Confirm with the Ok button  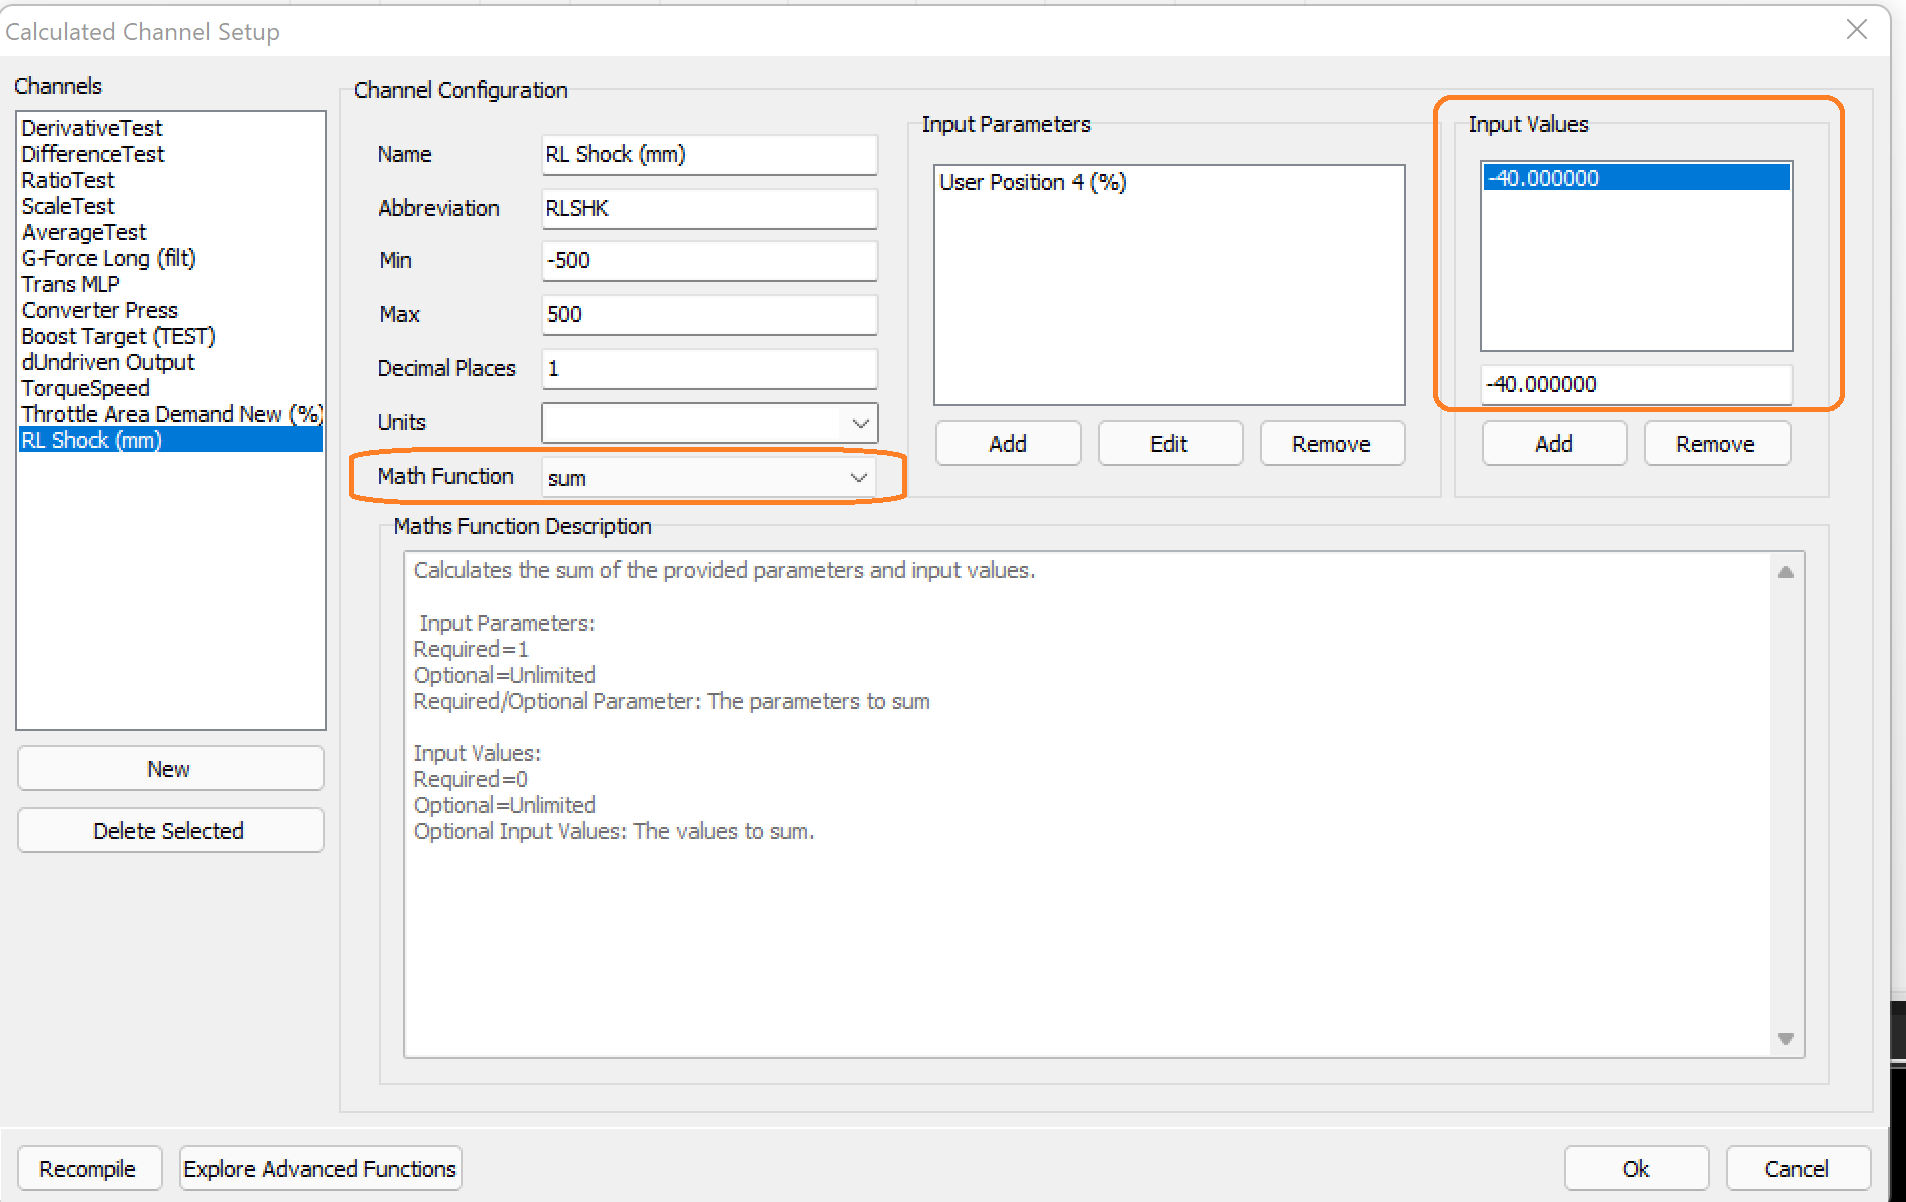pyautogui.click(x=1635, y=1169)
